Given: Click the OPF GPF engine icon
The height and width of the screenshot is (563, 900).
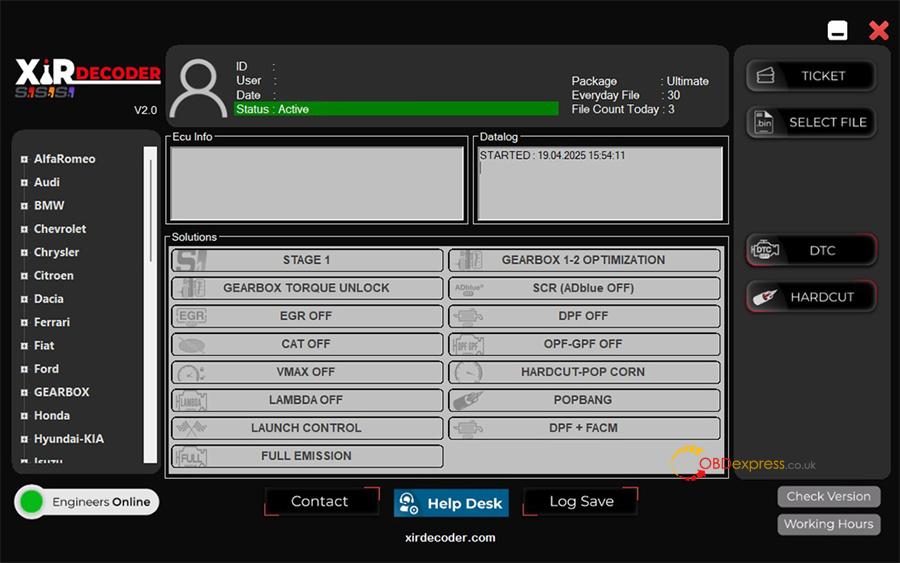Looking at the screenshot, I should click(x=468, y=345).
